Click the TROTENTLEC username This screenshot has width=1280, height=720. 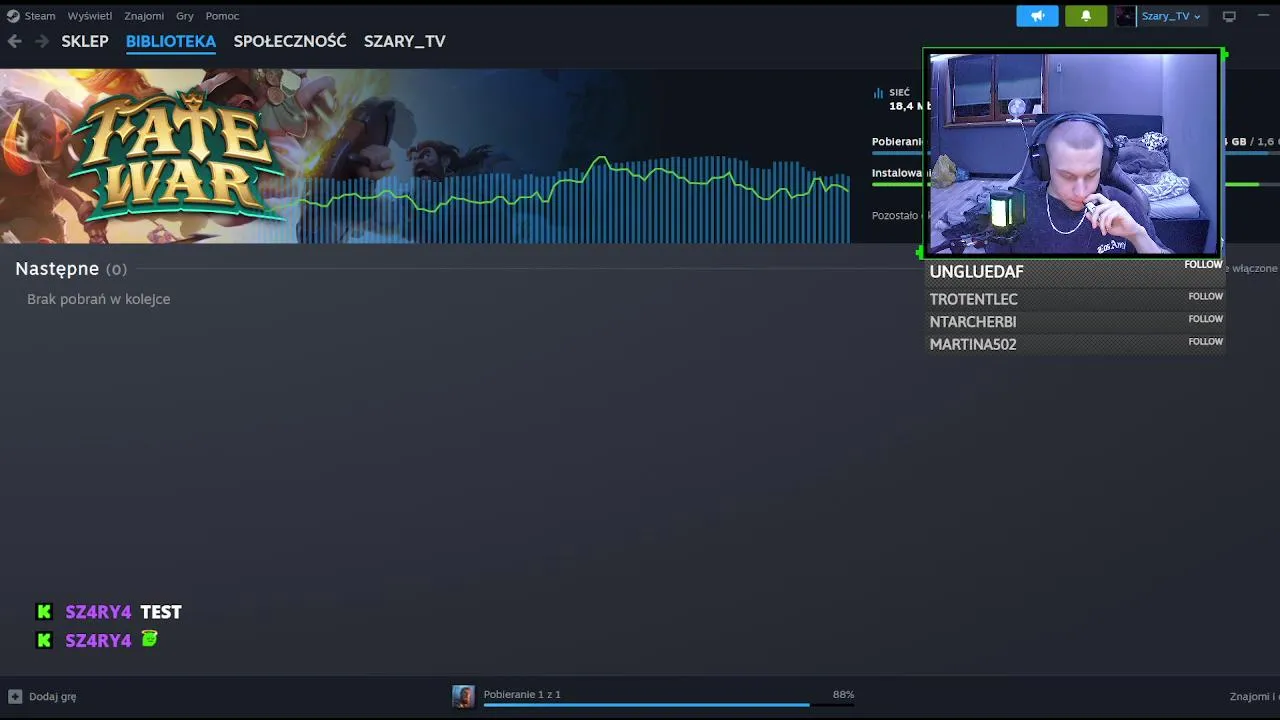[x=974, y=299]
